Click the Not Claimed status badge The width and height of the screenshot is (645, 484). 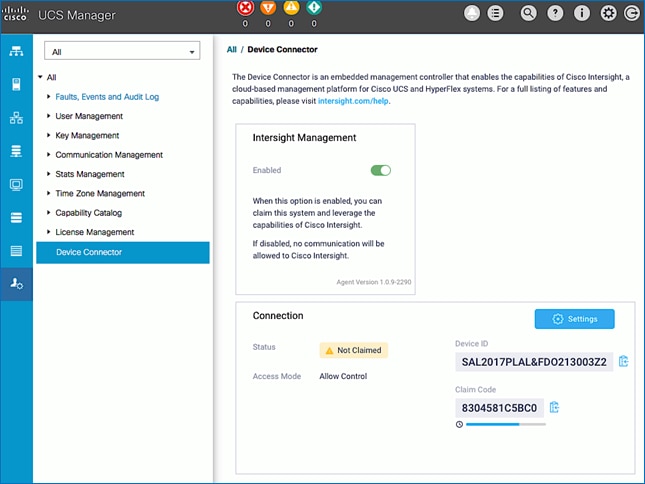pos(353,350)
